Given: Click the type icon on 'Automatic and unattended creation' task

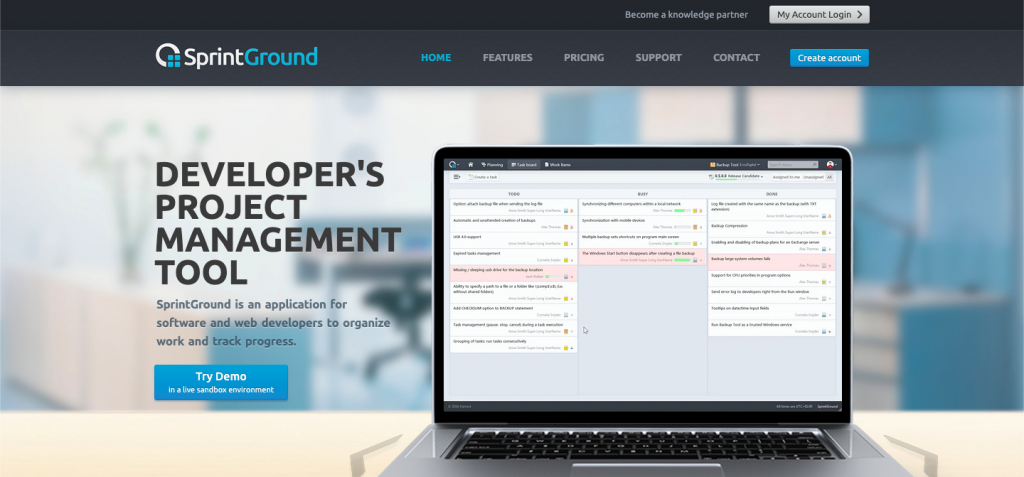Looking at the screenshot, I should 566,227.
